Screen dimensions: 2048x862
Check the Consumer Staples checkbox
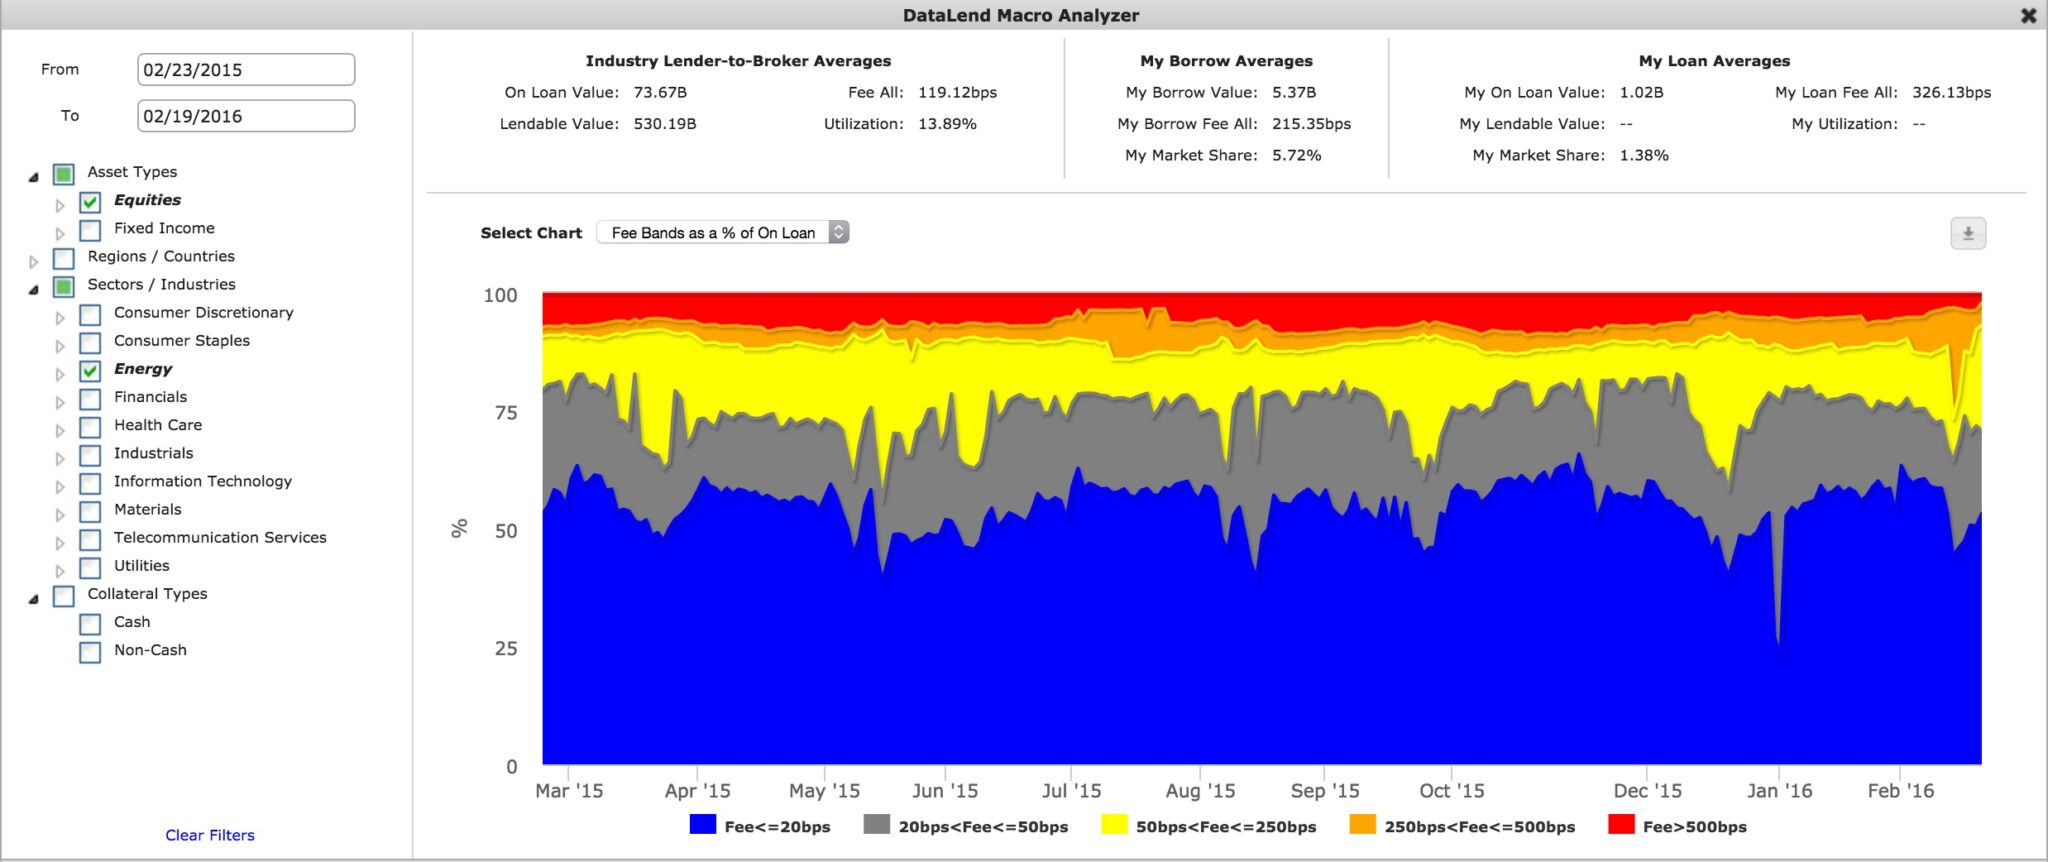pos(90,343)
